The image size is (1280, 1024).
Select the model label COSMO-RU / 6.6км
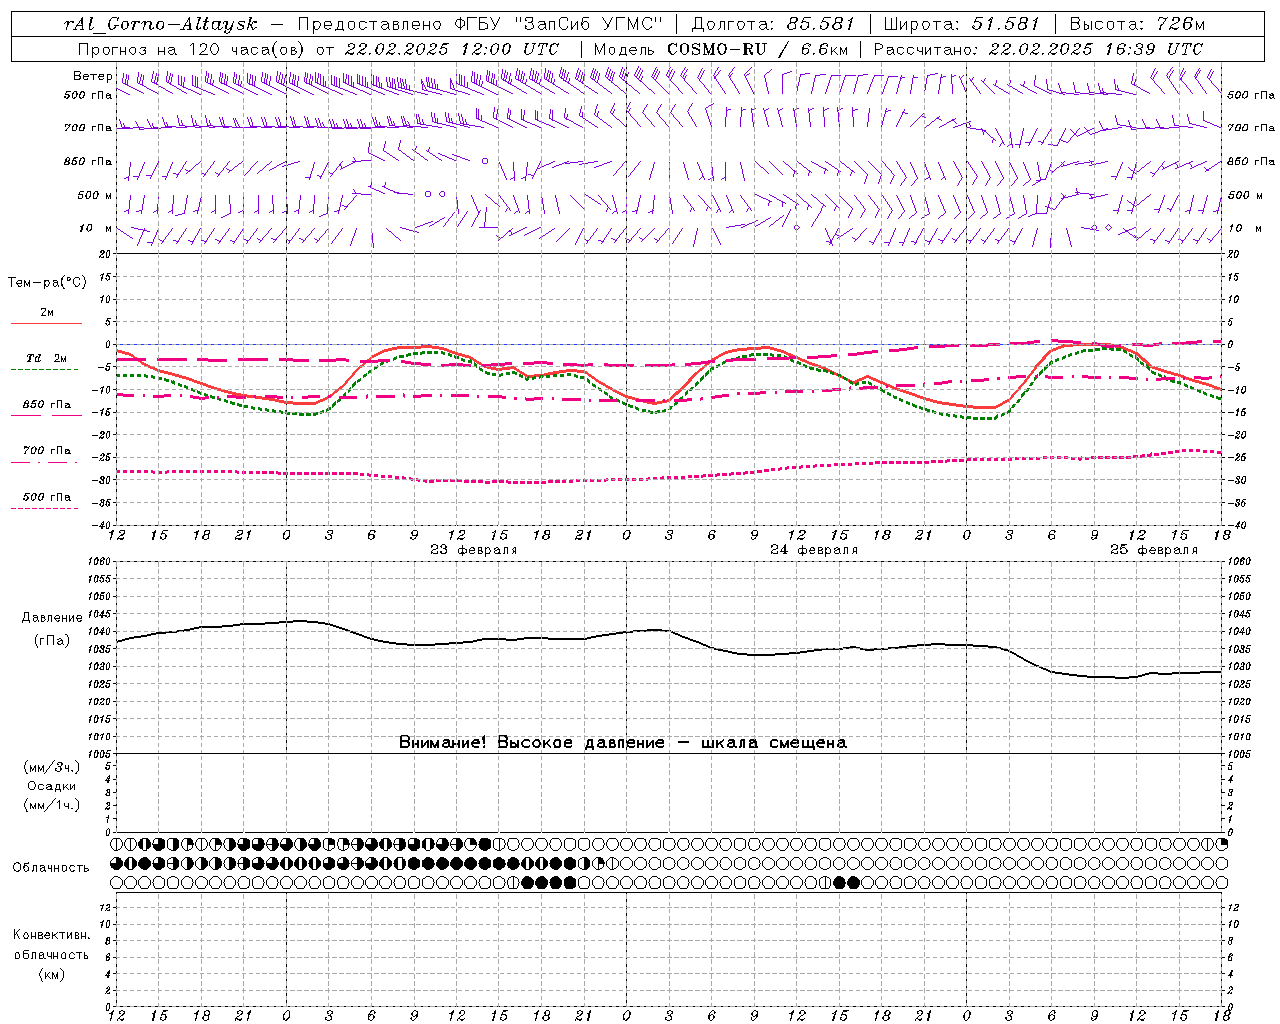[x=758, y=49]
